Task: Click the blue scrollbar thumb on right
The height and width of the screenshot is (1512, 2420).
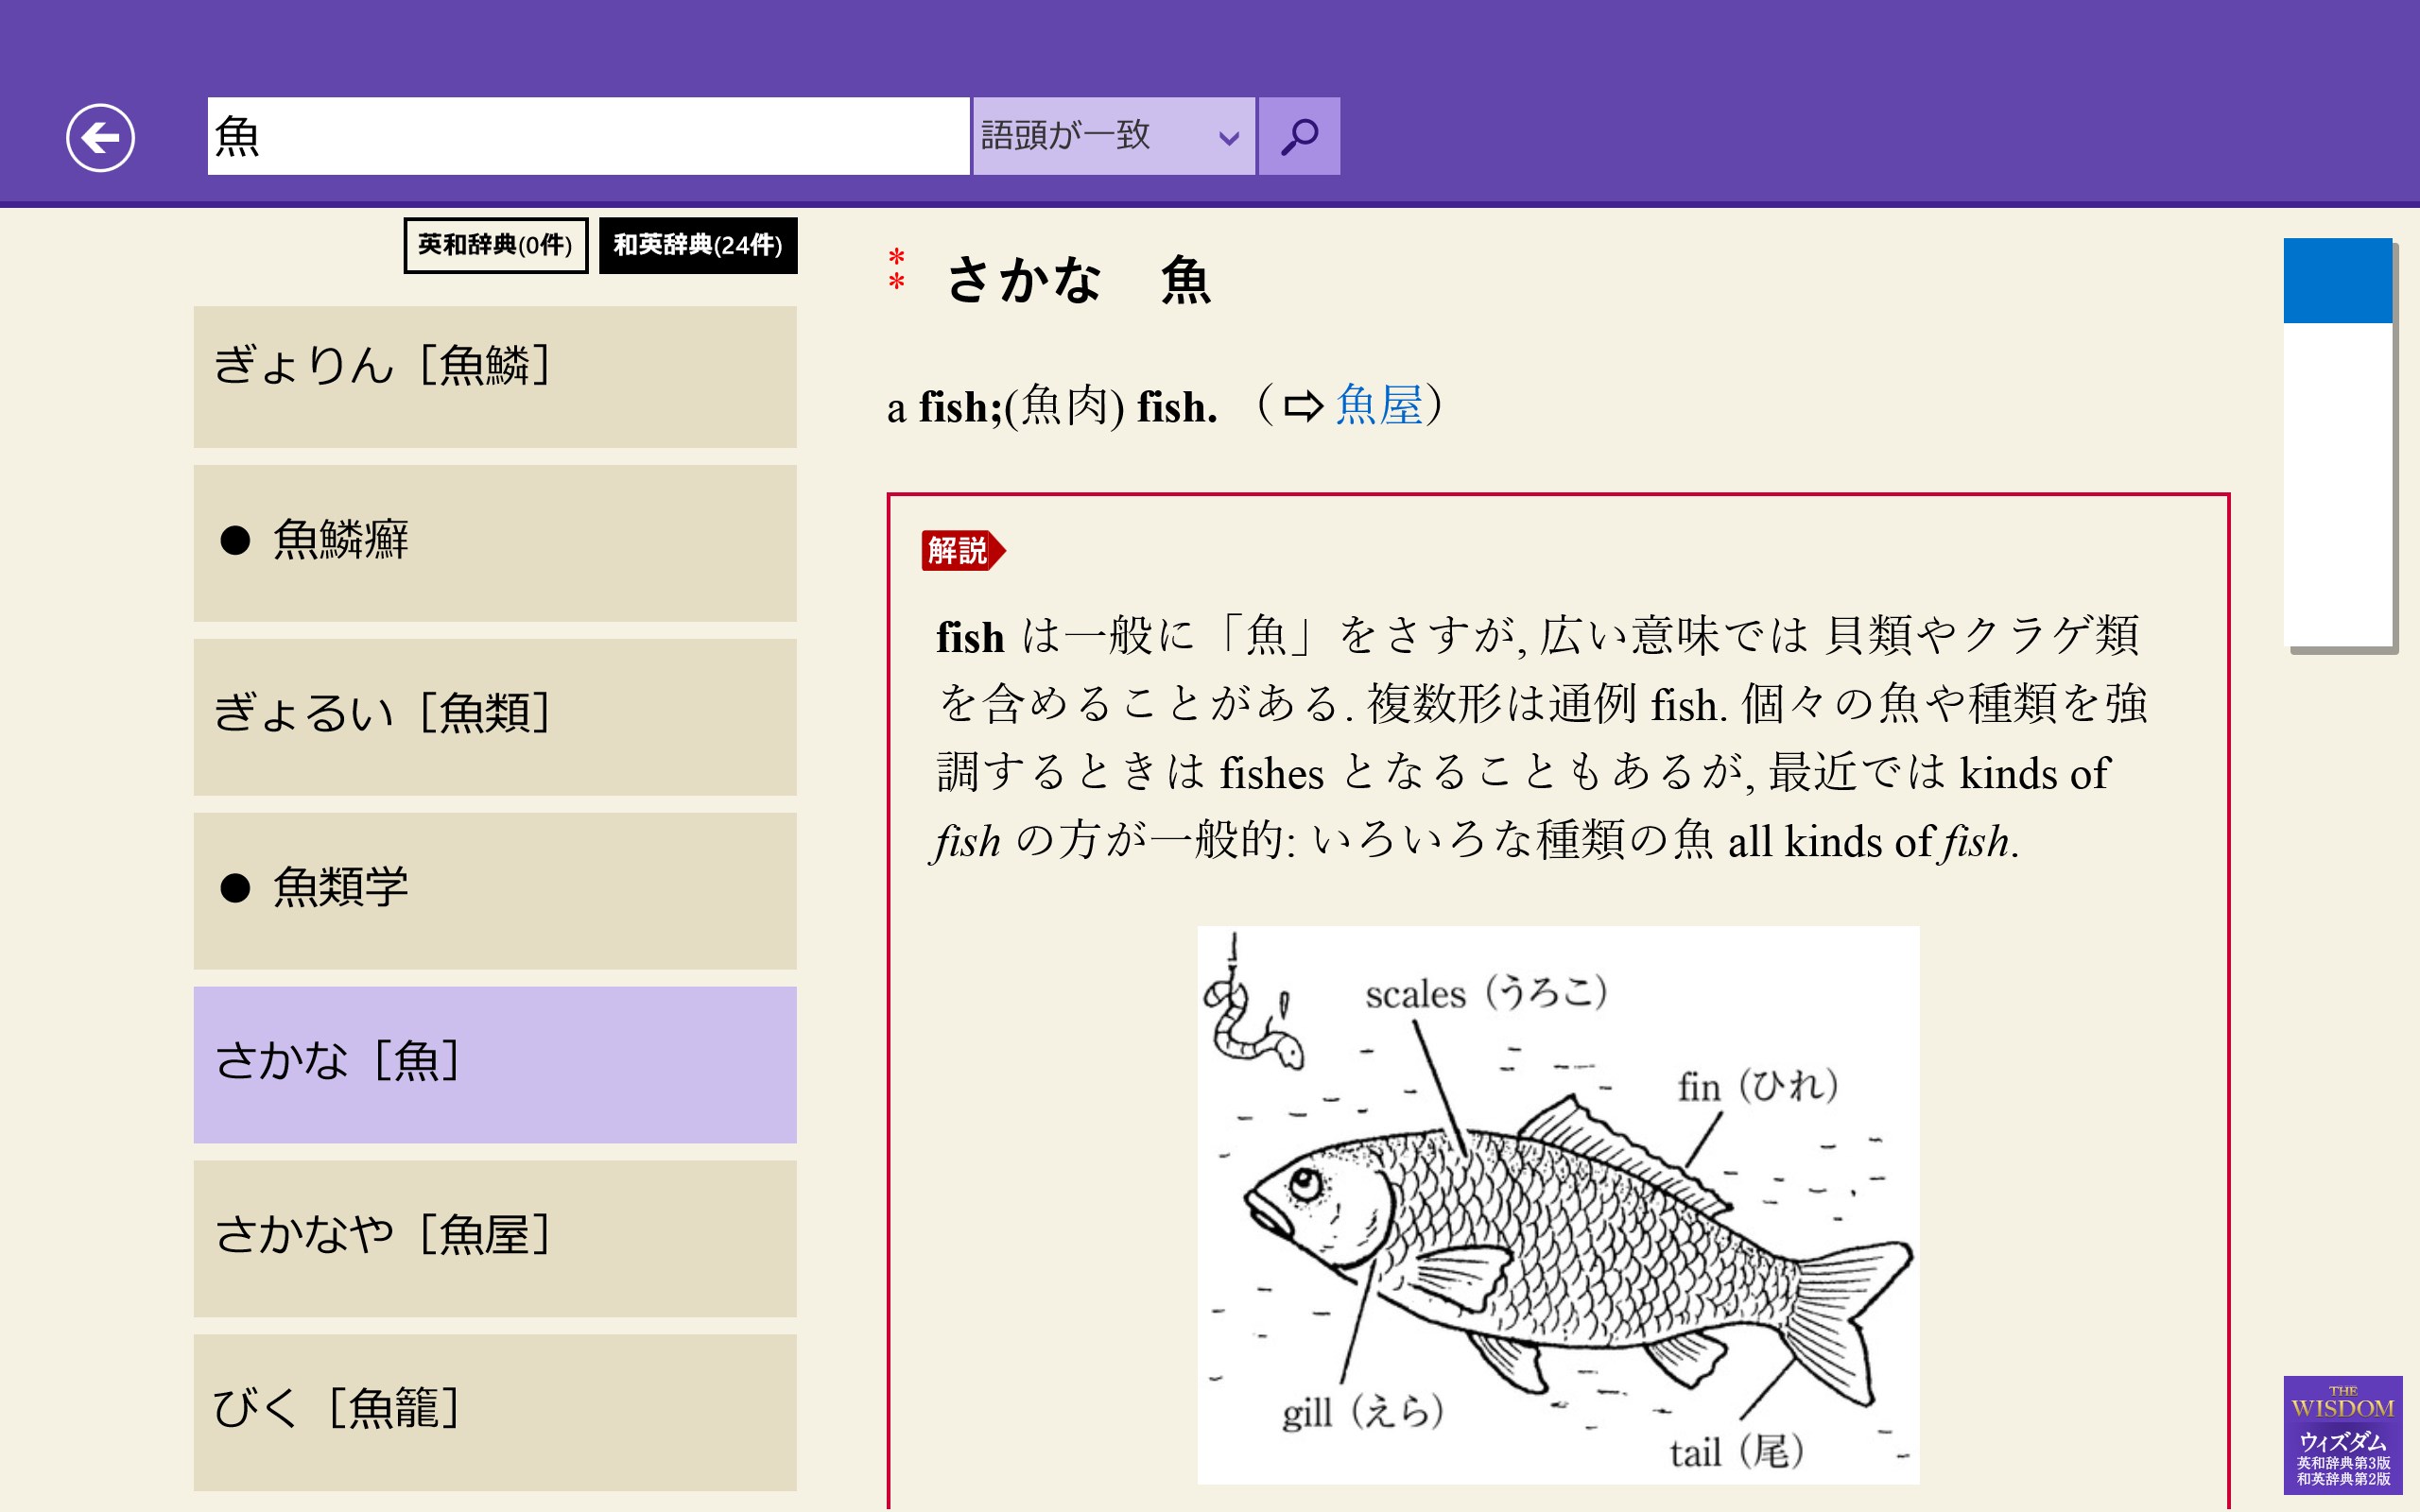Action: (x=2336, y=281)
